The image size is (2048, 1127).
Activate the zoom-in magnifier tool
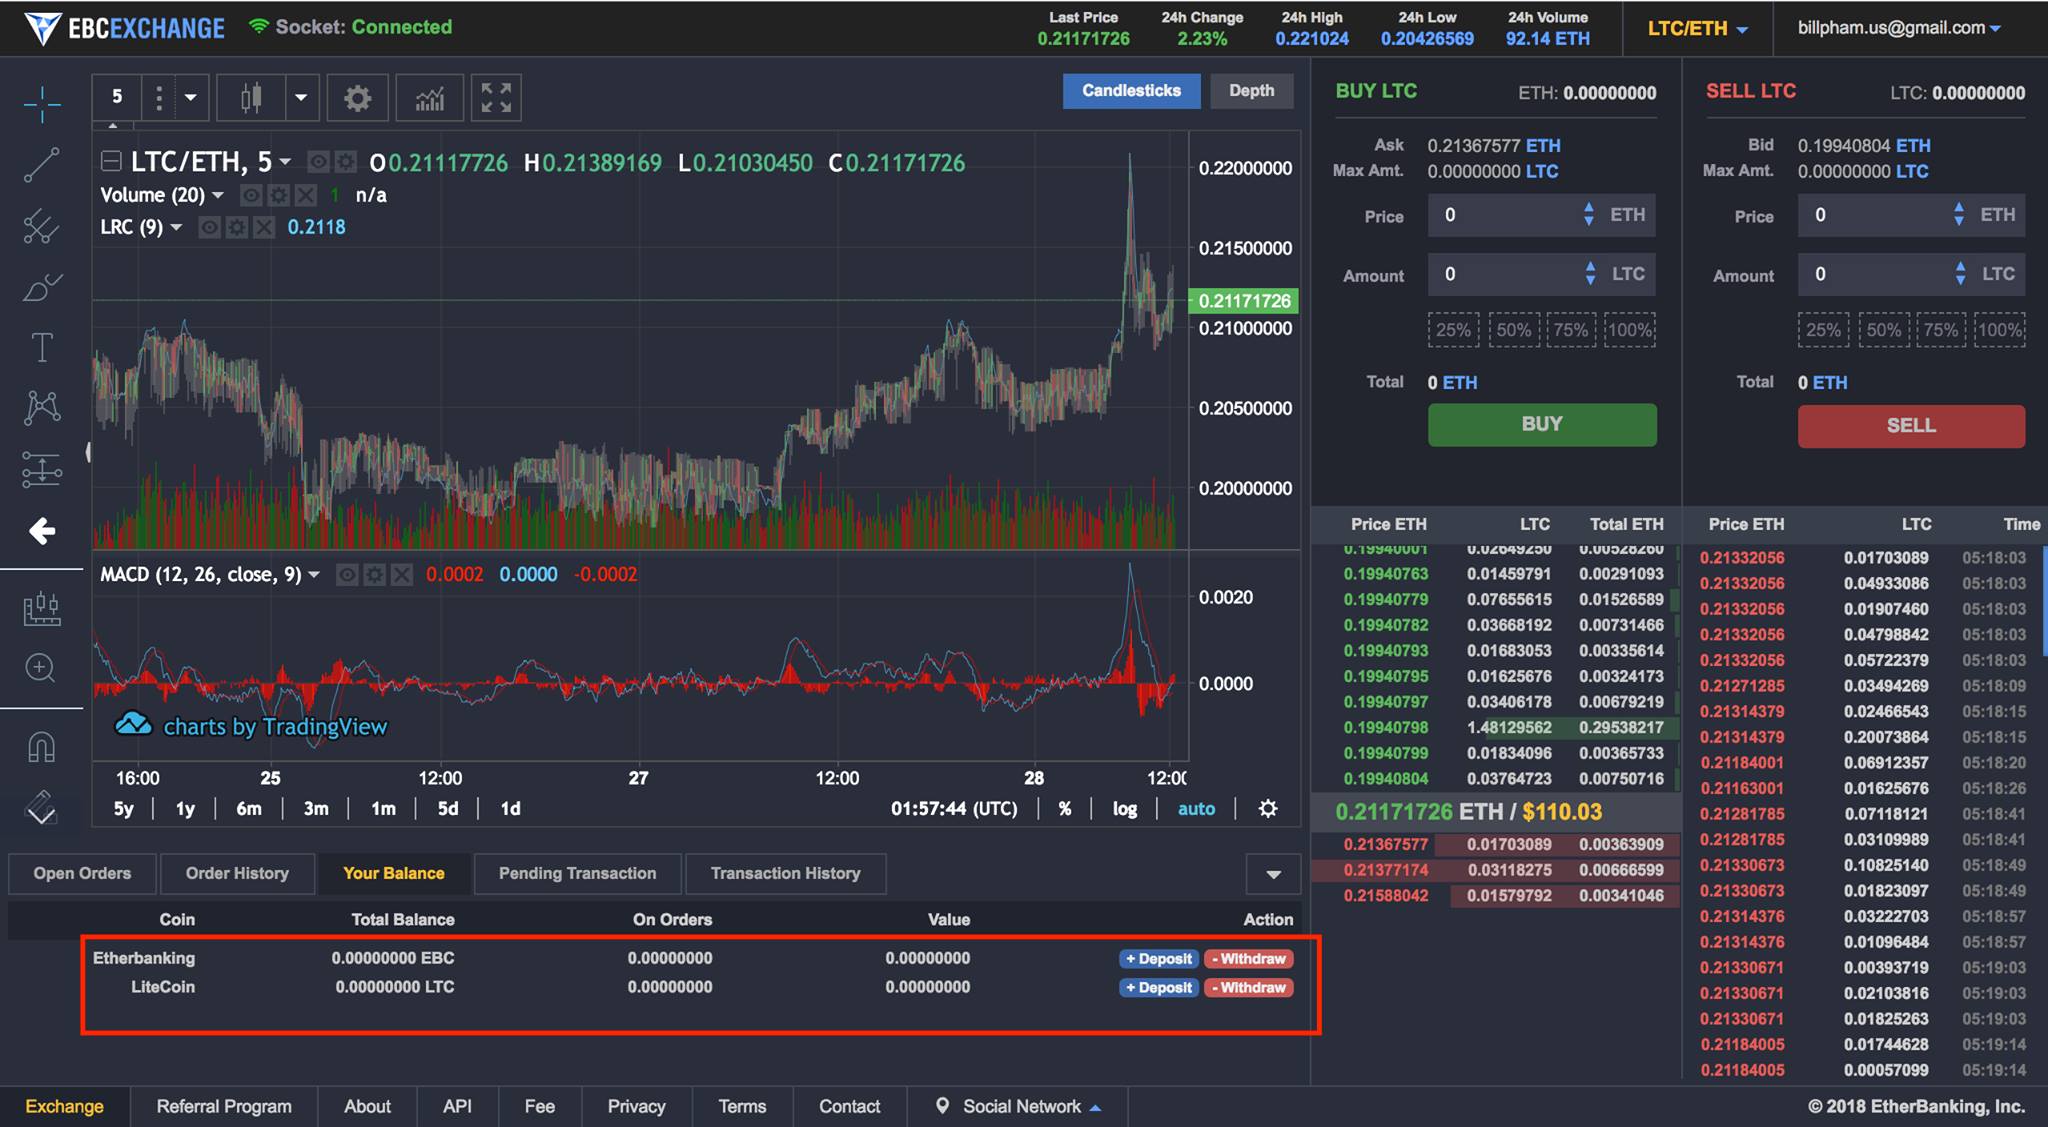pyautogui.click(x=41, y=668)
